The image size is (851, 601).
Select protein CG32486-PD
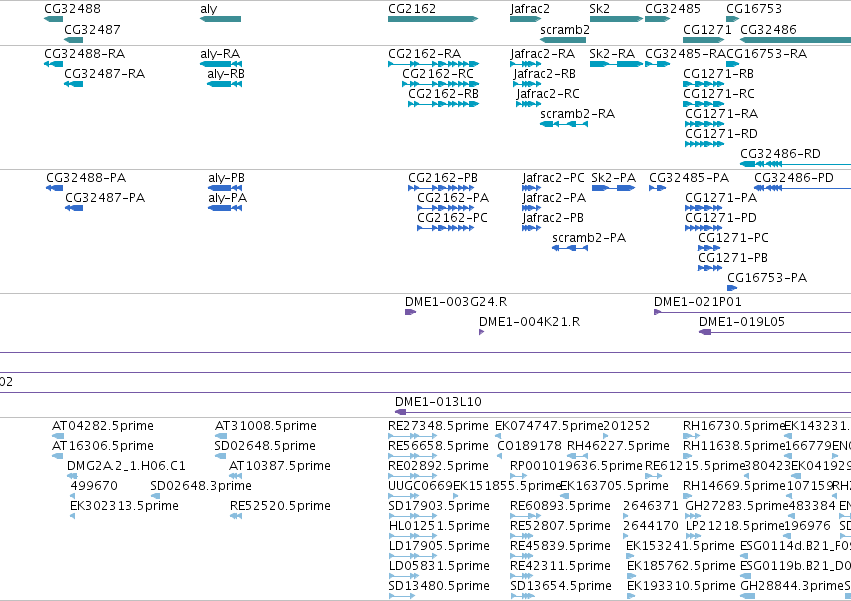pyautogui.click(x=803, y=188)
